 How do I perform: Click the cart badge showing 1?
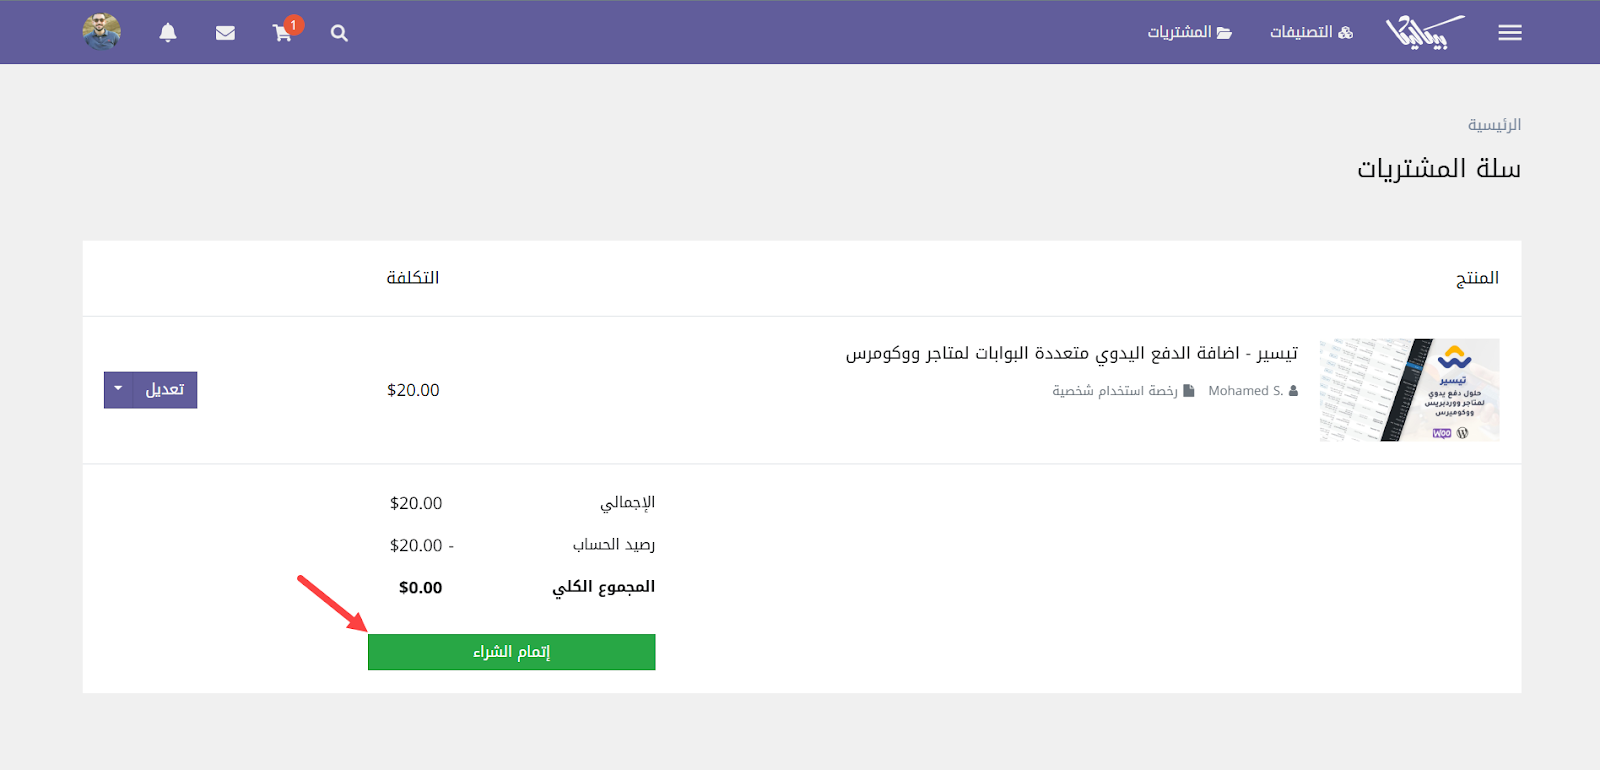(x=294, y=25)
